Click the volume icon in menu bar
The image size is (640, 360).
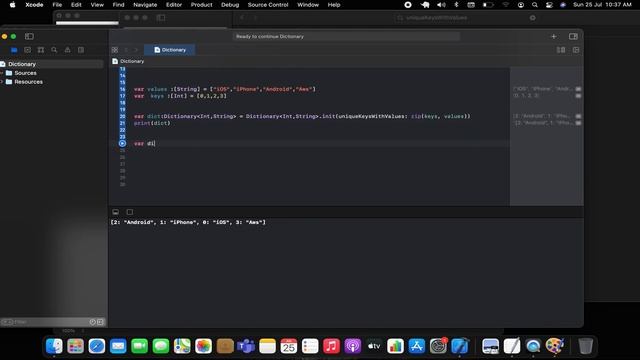coord(441,5)
